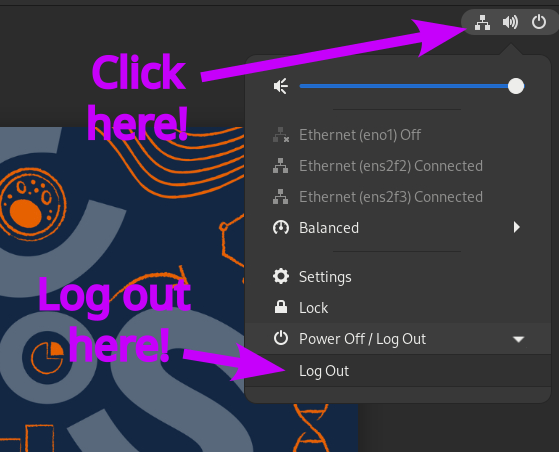The height and width of the screenshot is (452, 559).
Task: Select Ethernet (ens2f2) Connected entry
Action: point(398,166)
